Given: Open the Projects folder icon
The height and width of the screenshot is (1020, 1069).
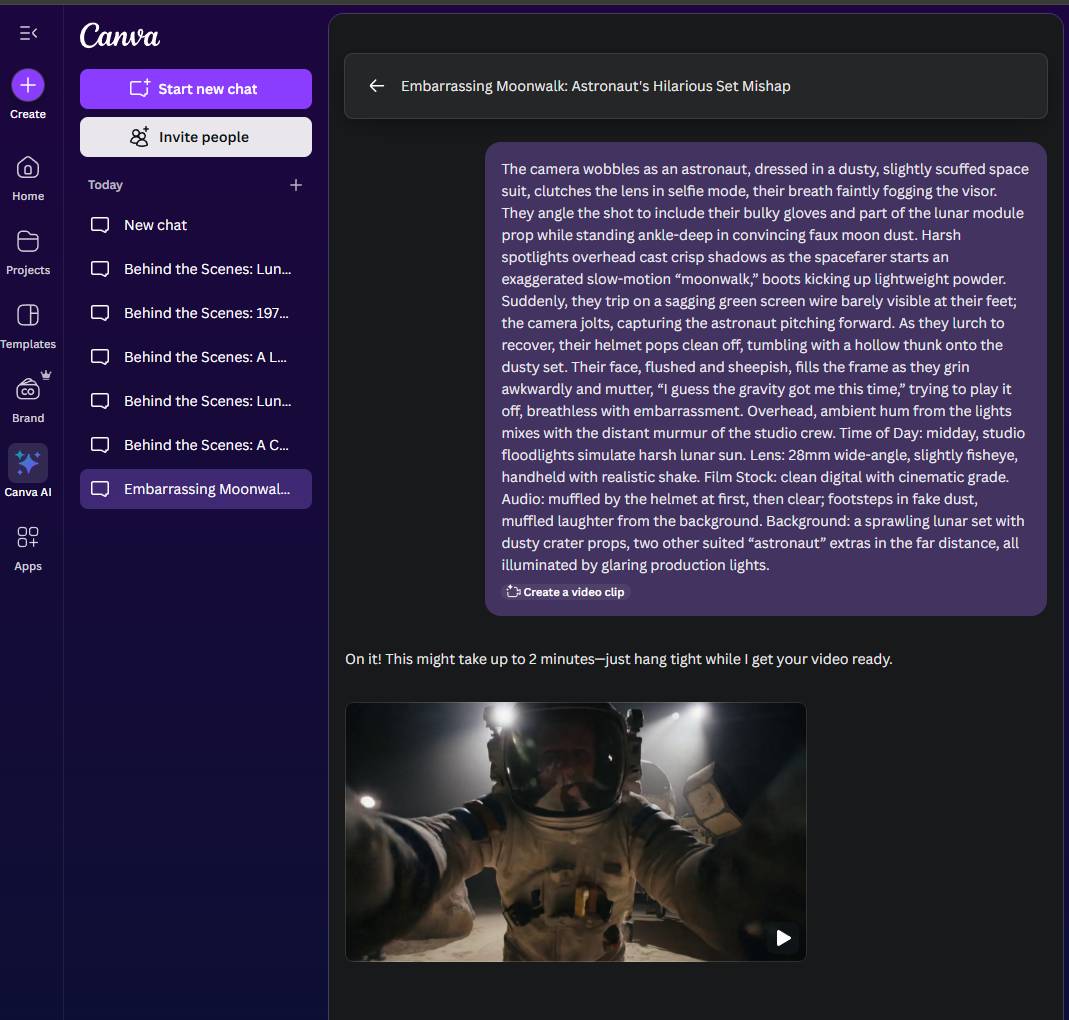Looking at the screenshot, I should point(28,241).
